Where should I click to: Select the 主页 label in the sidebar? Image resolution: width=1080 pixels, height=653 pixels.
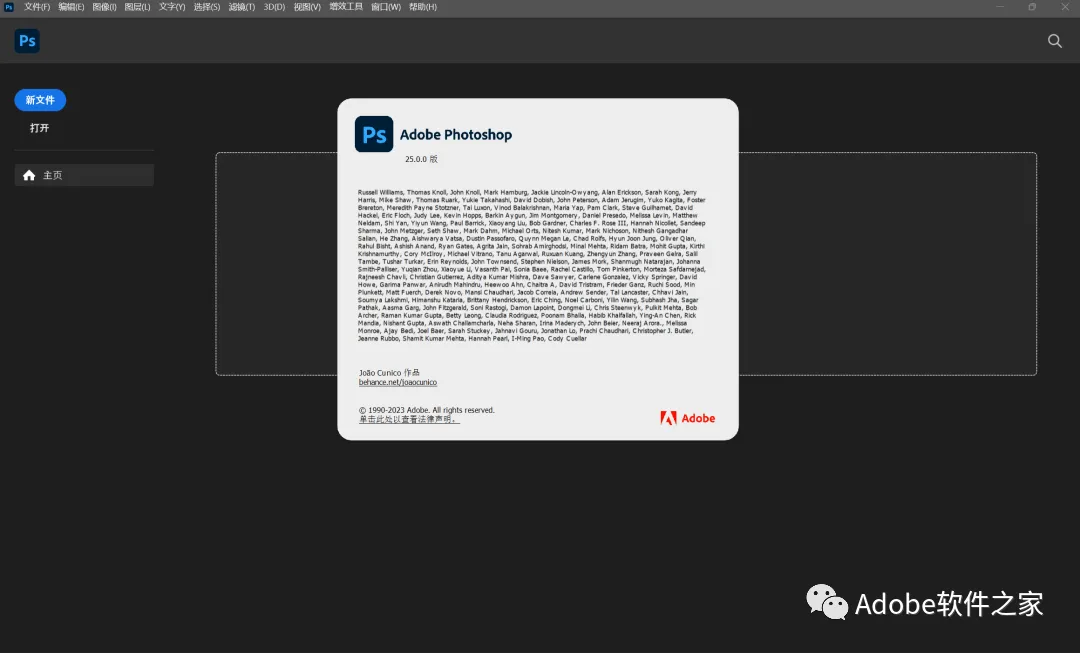pos(52,175)
